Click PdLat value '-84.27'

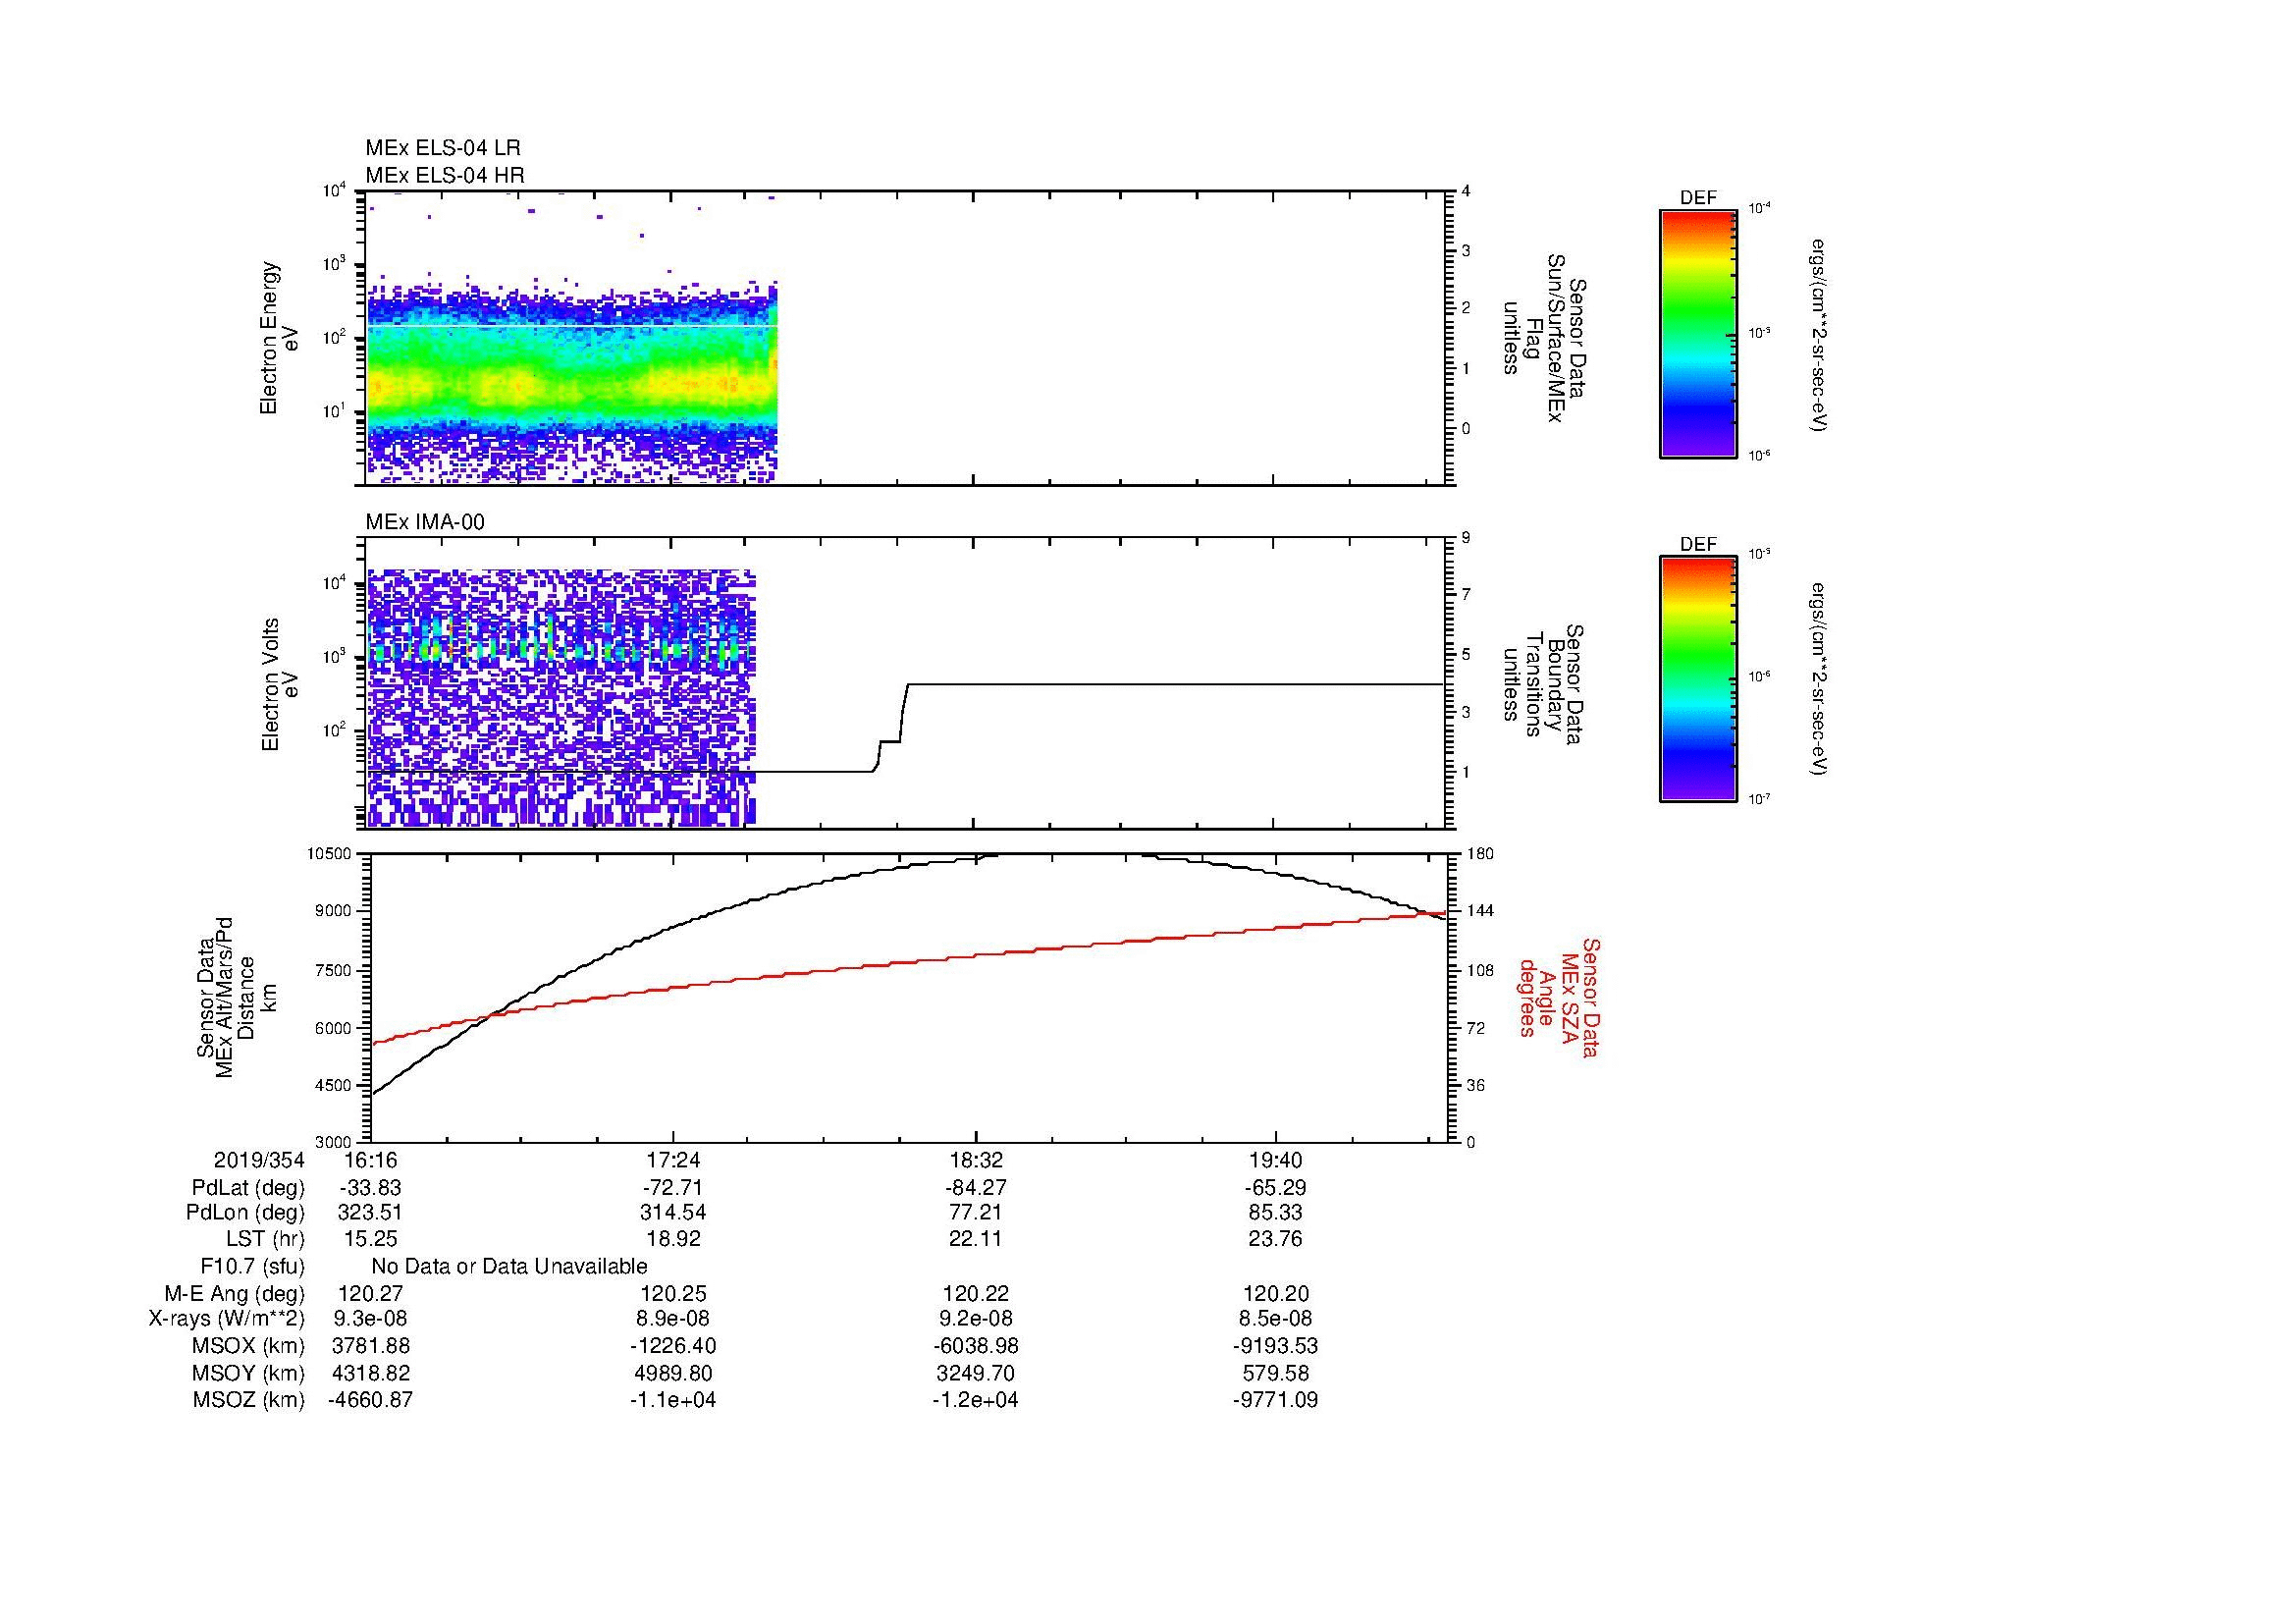[975, 1188]
